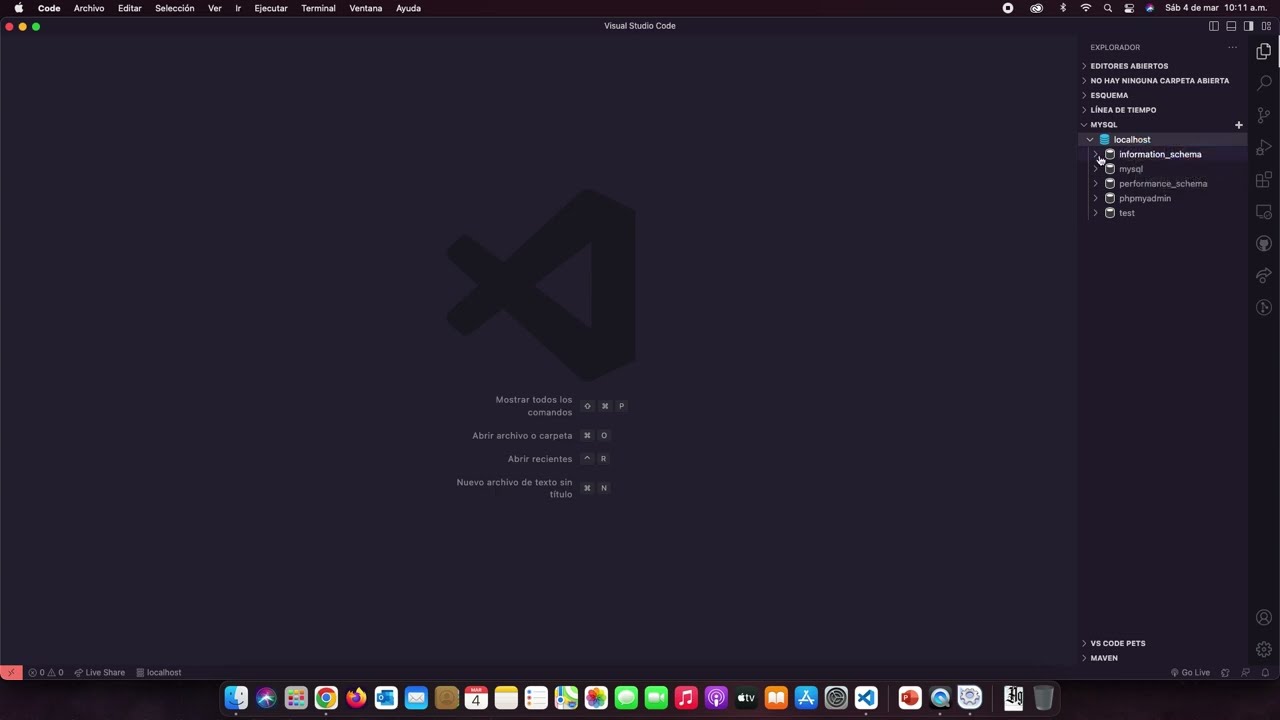1280x720 pixels.
Task: Open the Archivo menu
Action: (89, 8)
